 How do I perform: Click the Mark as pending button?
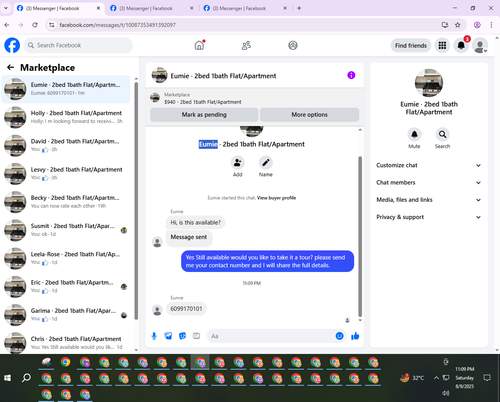pyautogui.click(x=204, y=115)
